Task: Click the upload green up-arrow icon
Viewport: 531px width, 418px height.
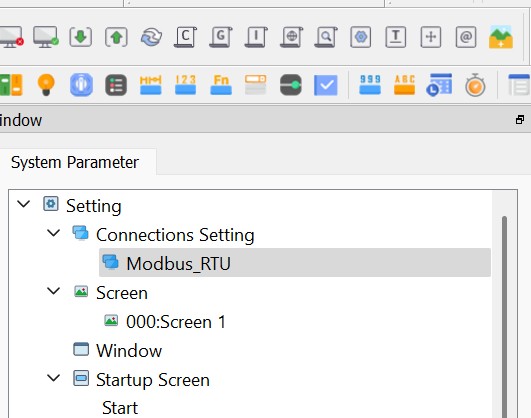Action: tap(116, 37)
